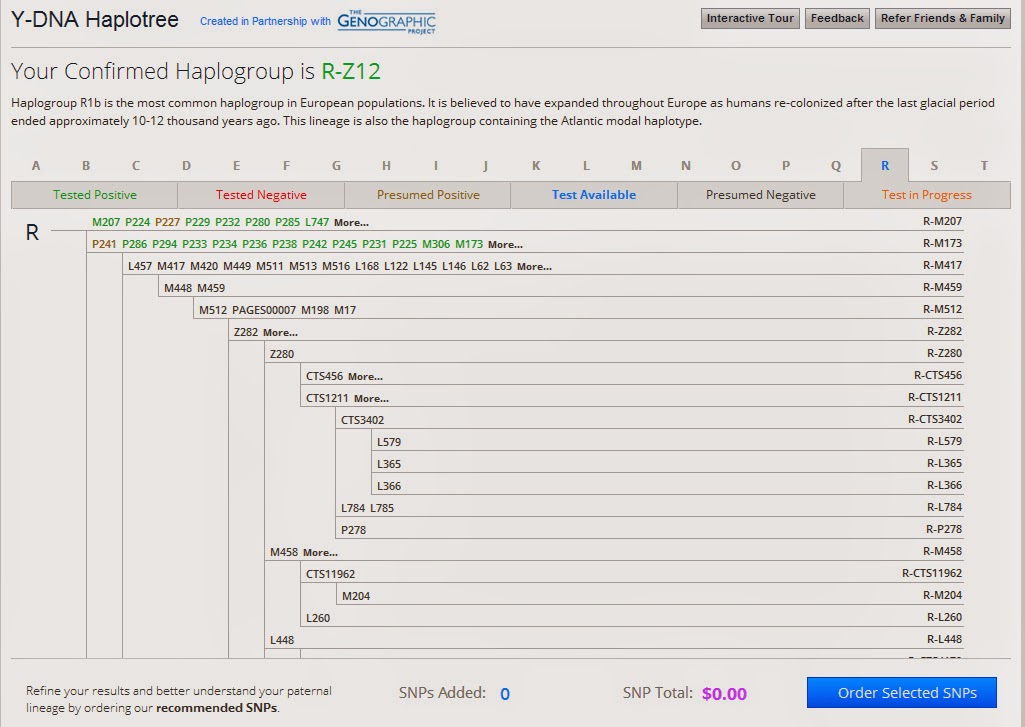This screenshot has width=1025, height=727.
Task: Select SNP PAGES00007 in the tree
Action: click(264, 311)
